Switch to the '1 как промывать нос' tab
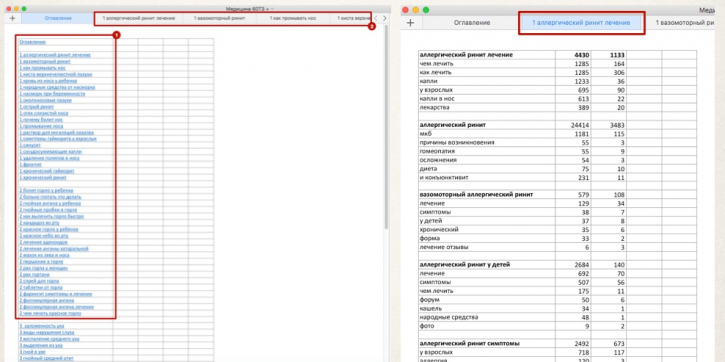Image resolution: width=725 pixels, height=362 pixels. [293, 18]
